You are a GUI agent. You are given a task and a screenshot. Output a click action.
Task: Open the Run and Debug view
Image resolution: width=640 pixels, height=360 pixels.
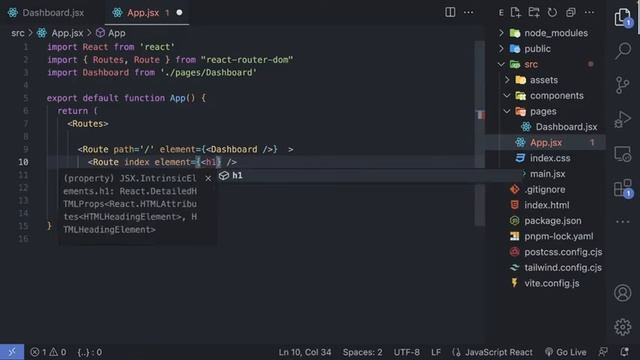coord(622,119)
